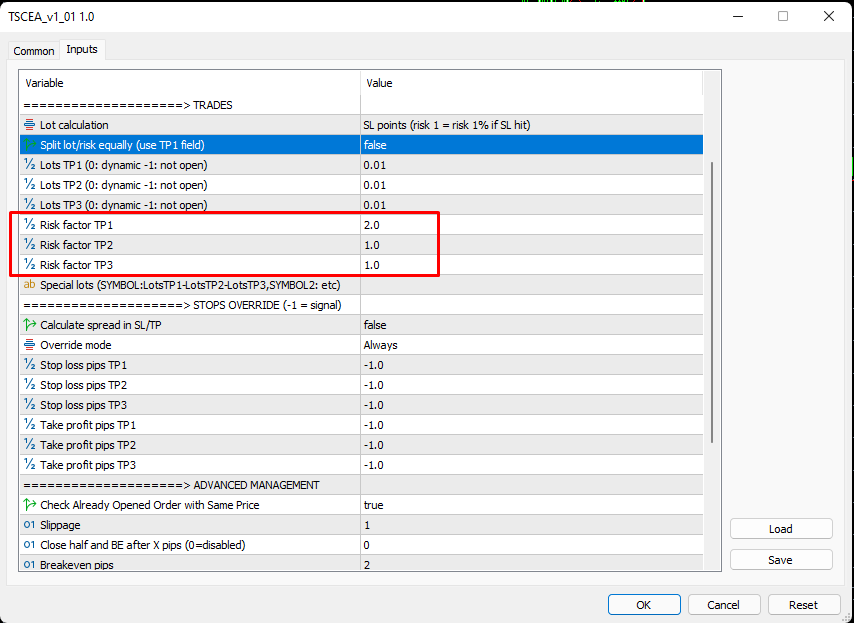Click the double-type icon for Stop loss pips TP1

click(29, 365)
